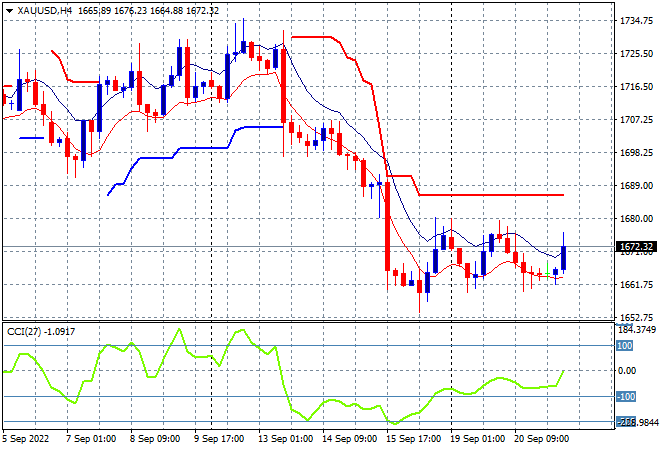The image size is (660, 450).
Task: Click the 20 Sep 09:00 time label
Action: [541, 439]
